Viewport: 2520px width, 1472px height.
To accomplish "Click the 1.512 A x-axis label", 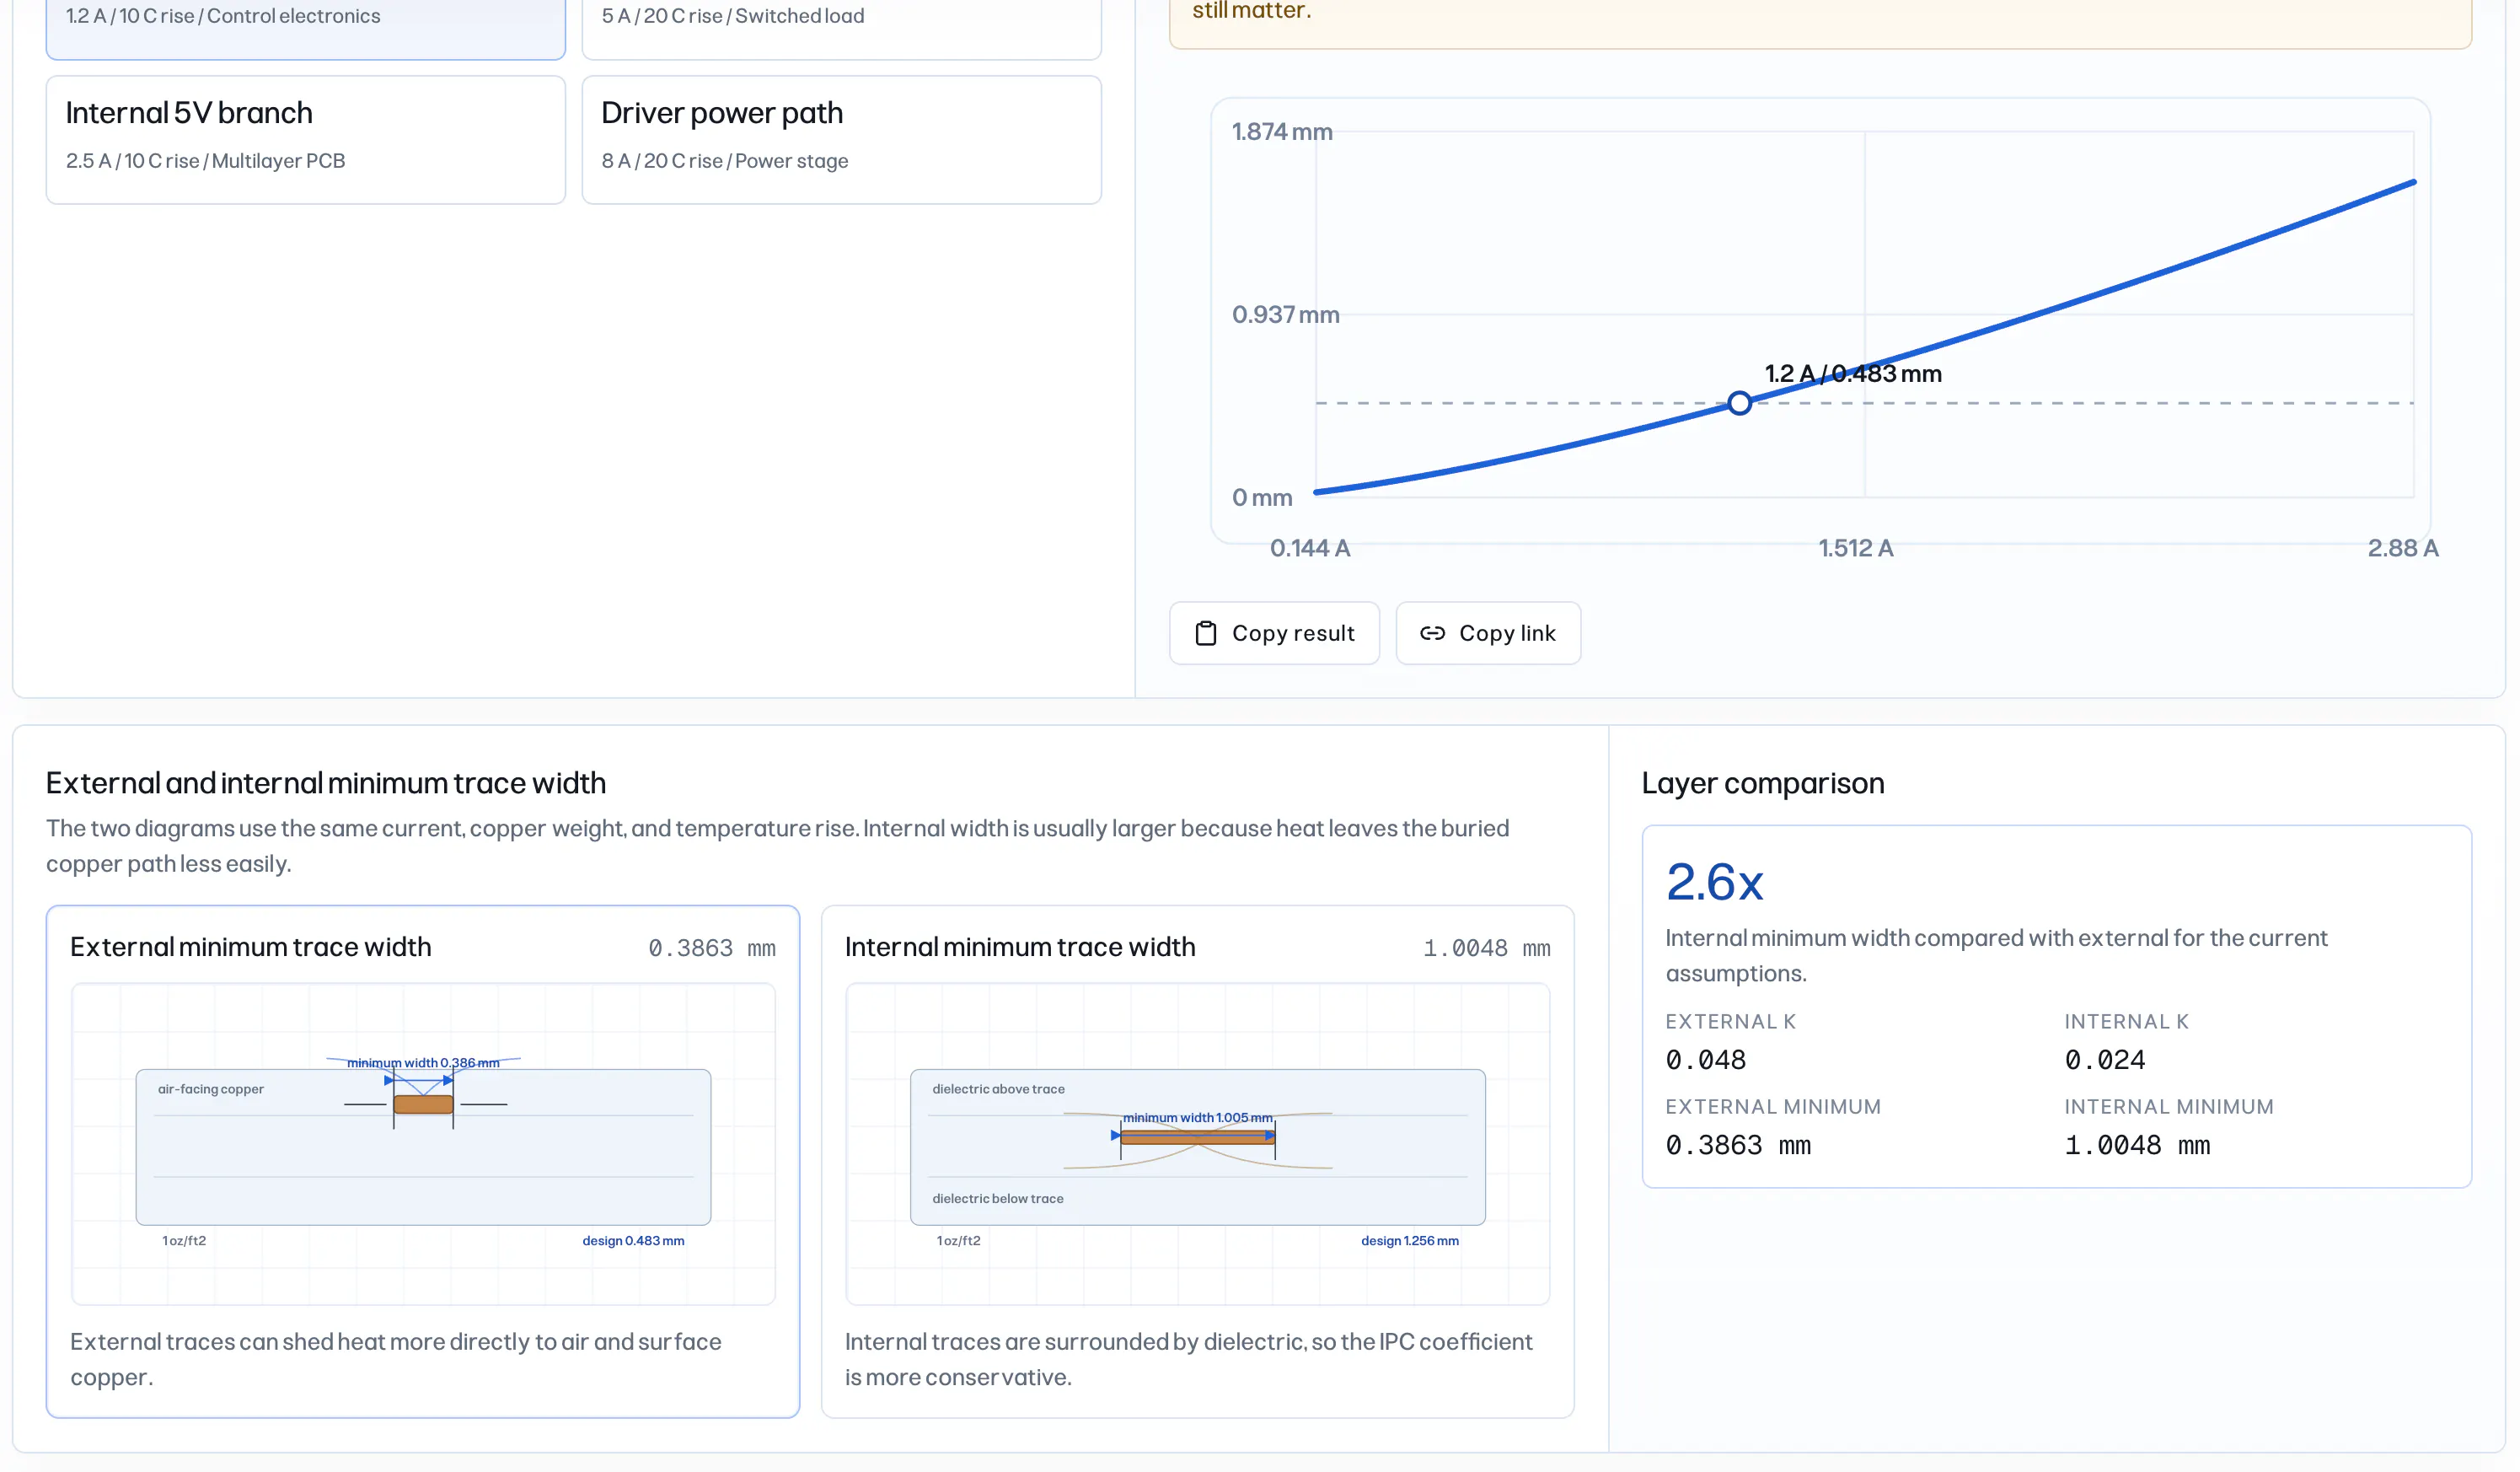I will 1855,548.
